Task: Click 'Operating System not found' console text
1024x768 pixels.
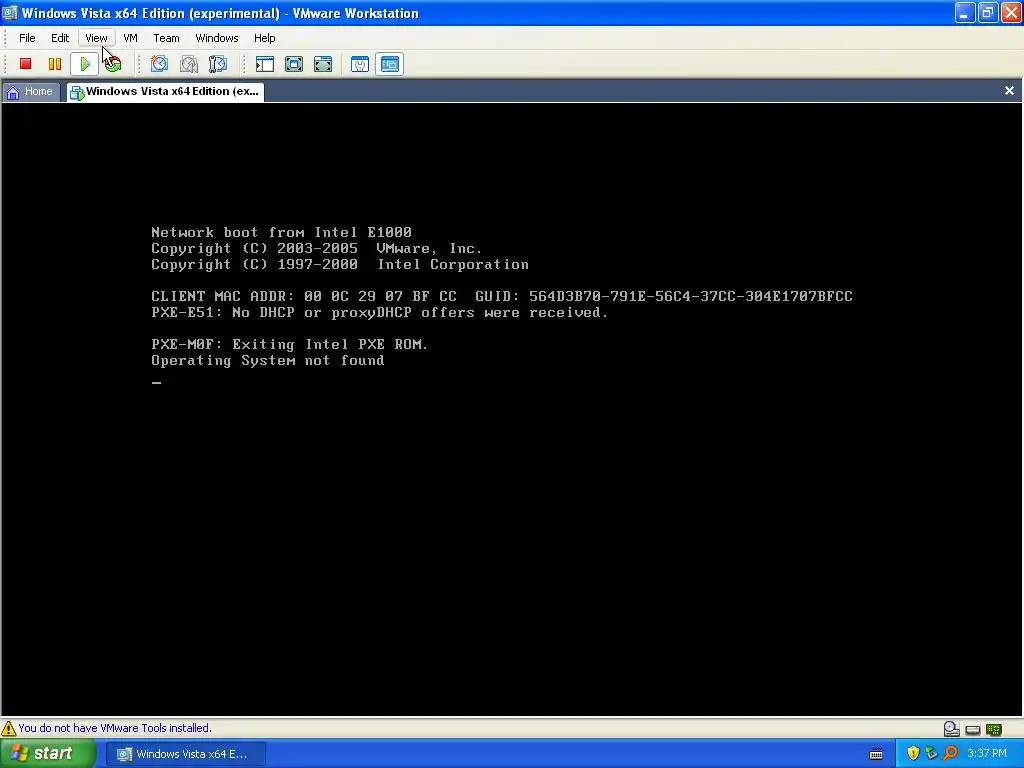Action: 268,360
